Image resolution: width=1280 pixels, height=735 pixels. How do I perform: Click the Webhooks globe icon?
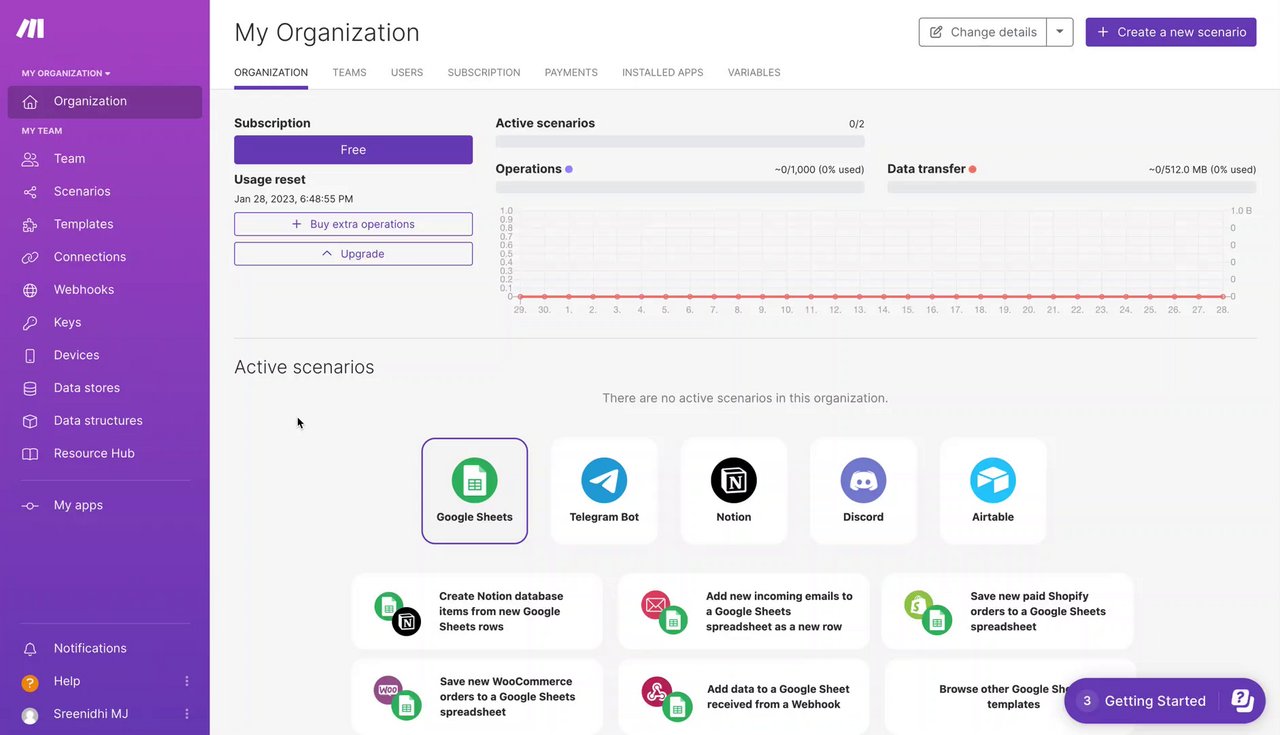point(30,290)
